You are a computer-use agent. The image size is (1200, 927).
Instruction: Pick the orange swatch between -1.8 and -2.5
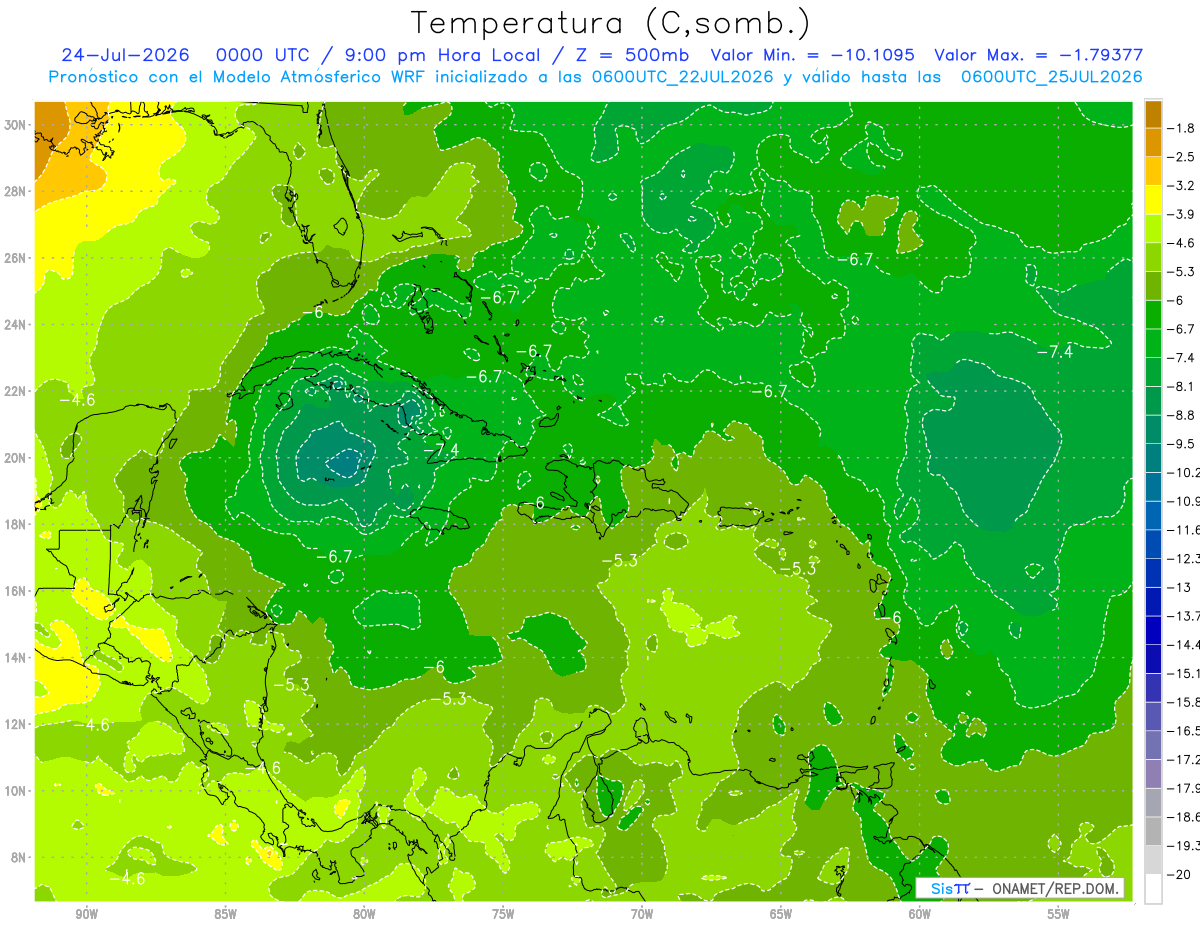pos(1153,142)
